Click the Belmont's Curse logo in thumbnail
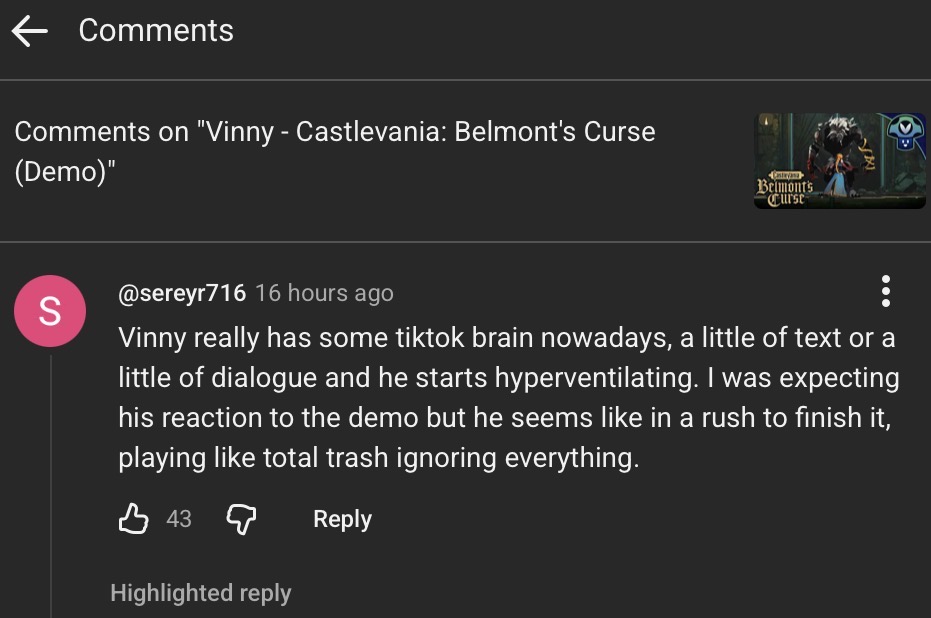Viewport: 931px width, 618px height. (784, 189)
